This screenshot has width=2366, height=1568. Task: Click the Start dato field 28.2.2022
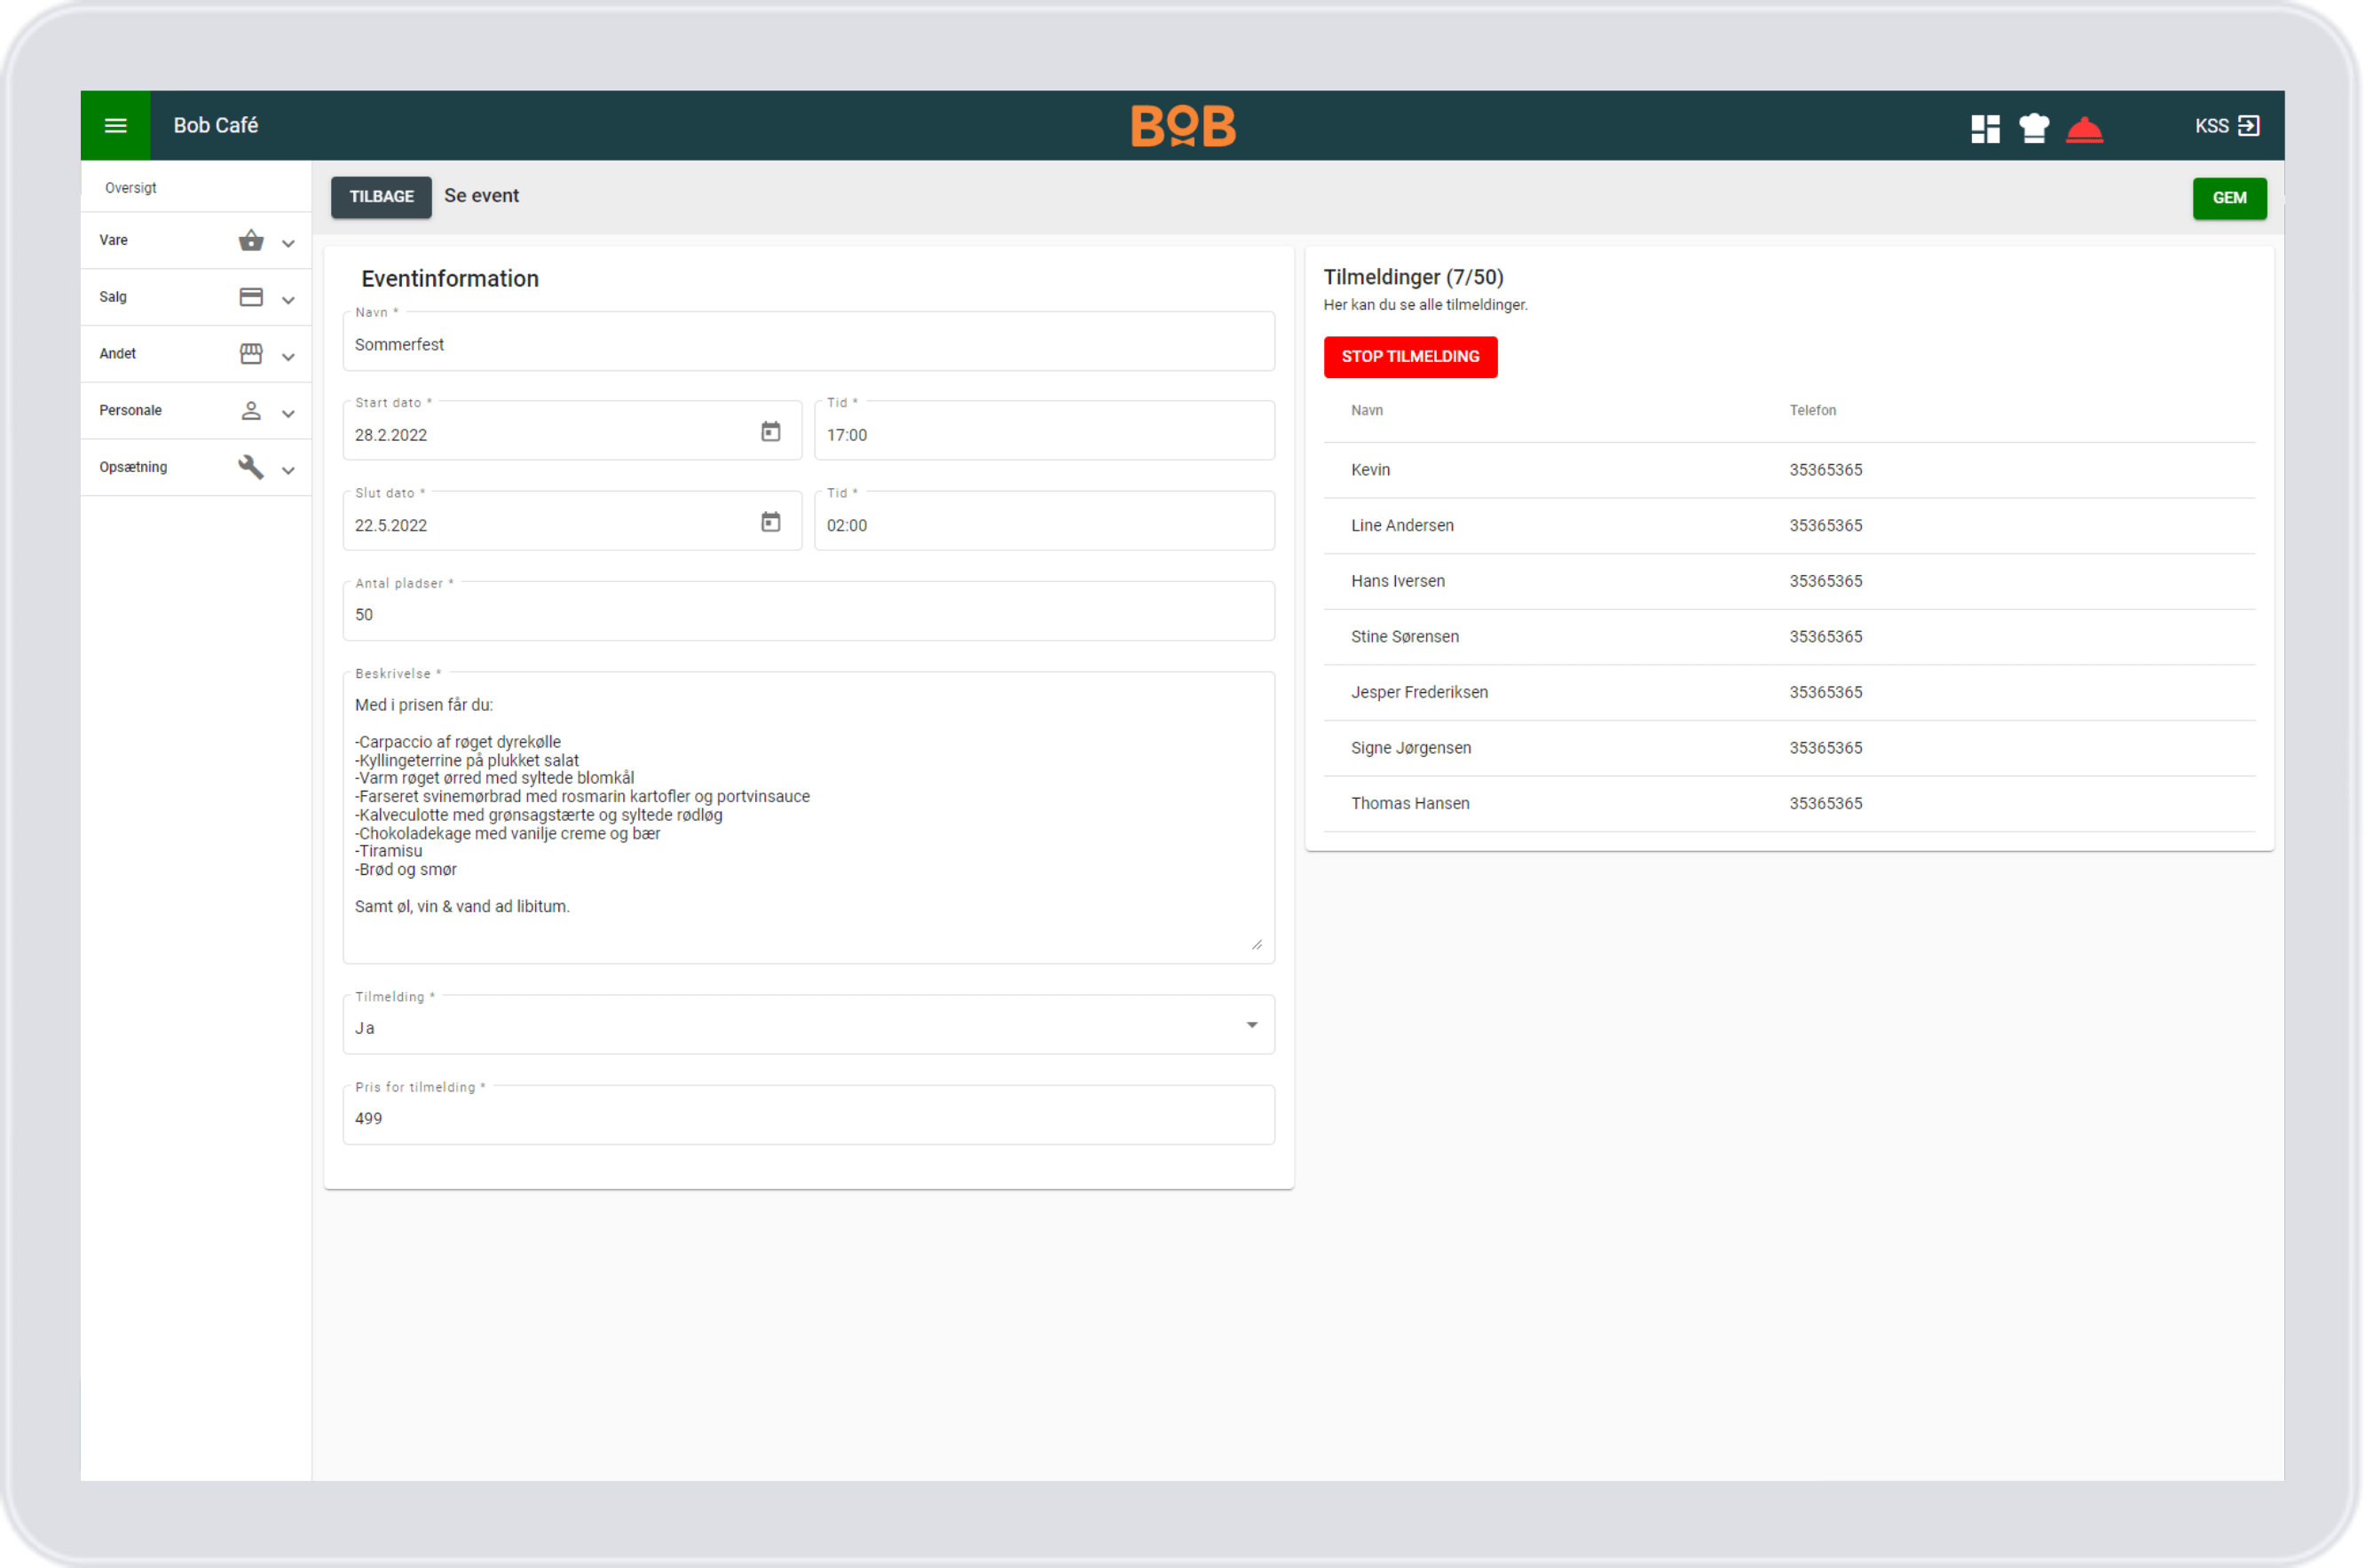tap(572, 432)
